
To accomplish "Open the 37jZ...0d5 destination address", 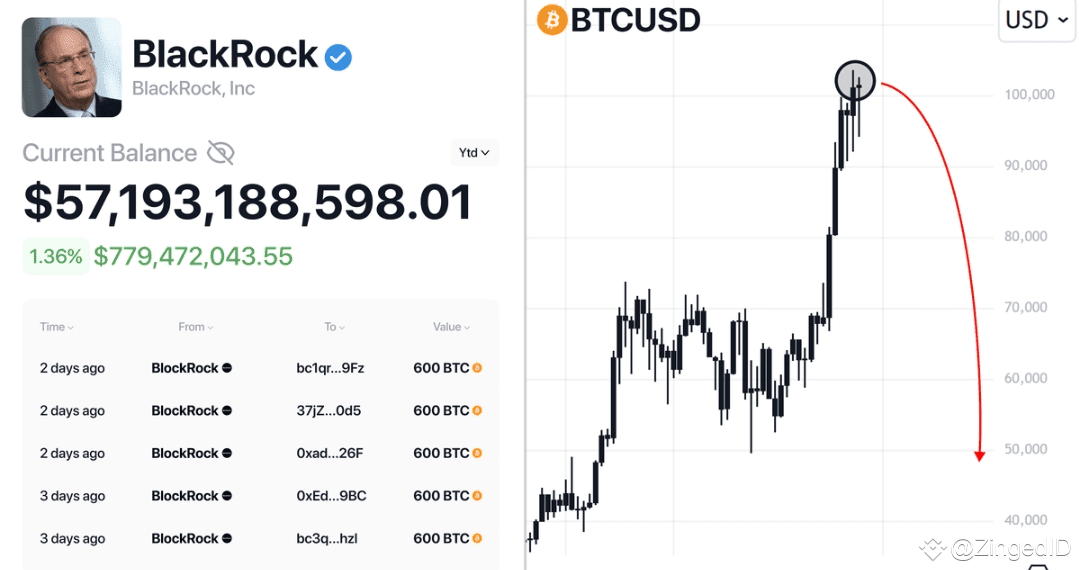I will [x=329, y=411].
